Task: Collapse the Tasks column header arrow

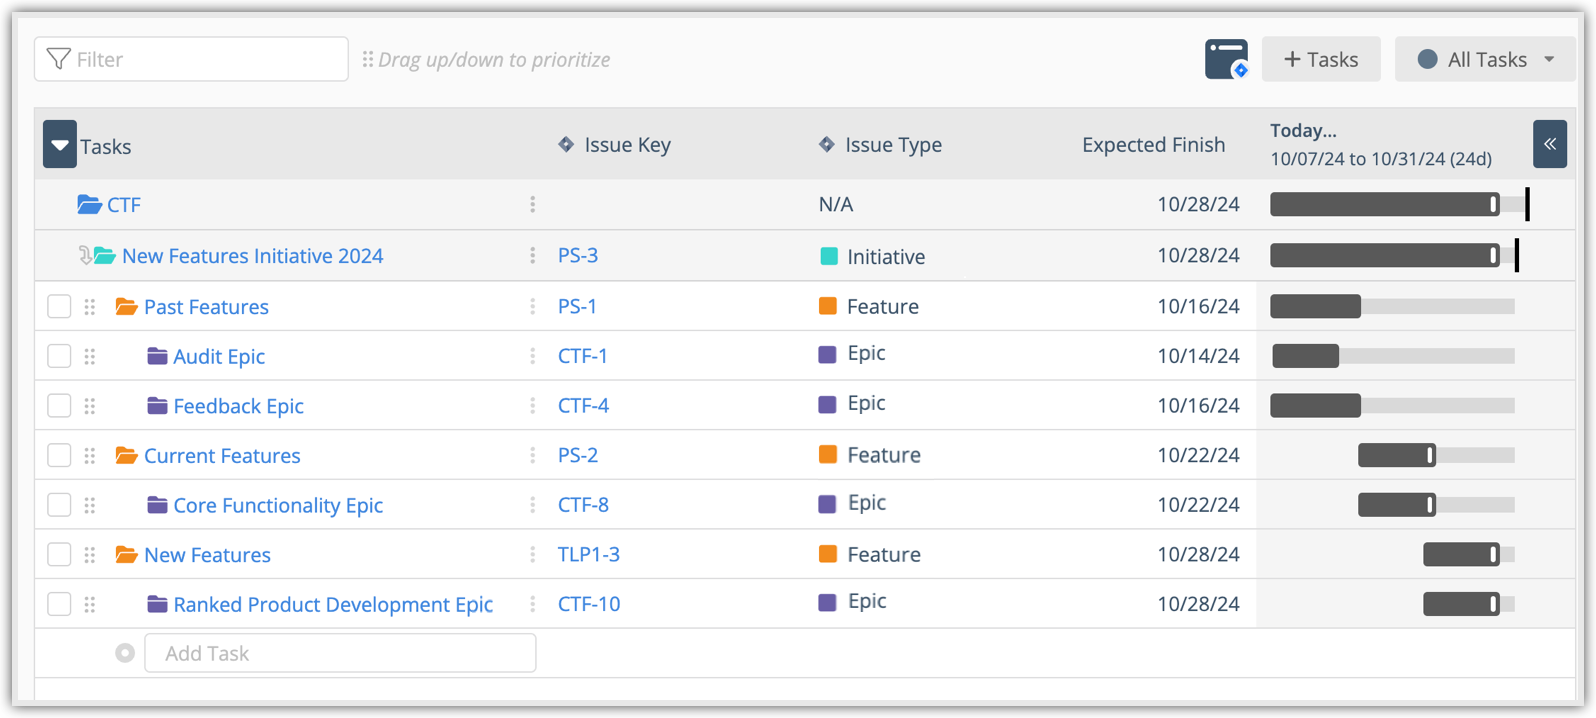Action: 60,145
